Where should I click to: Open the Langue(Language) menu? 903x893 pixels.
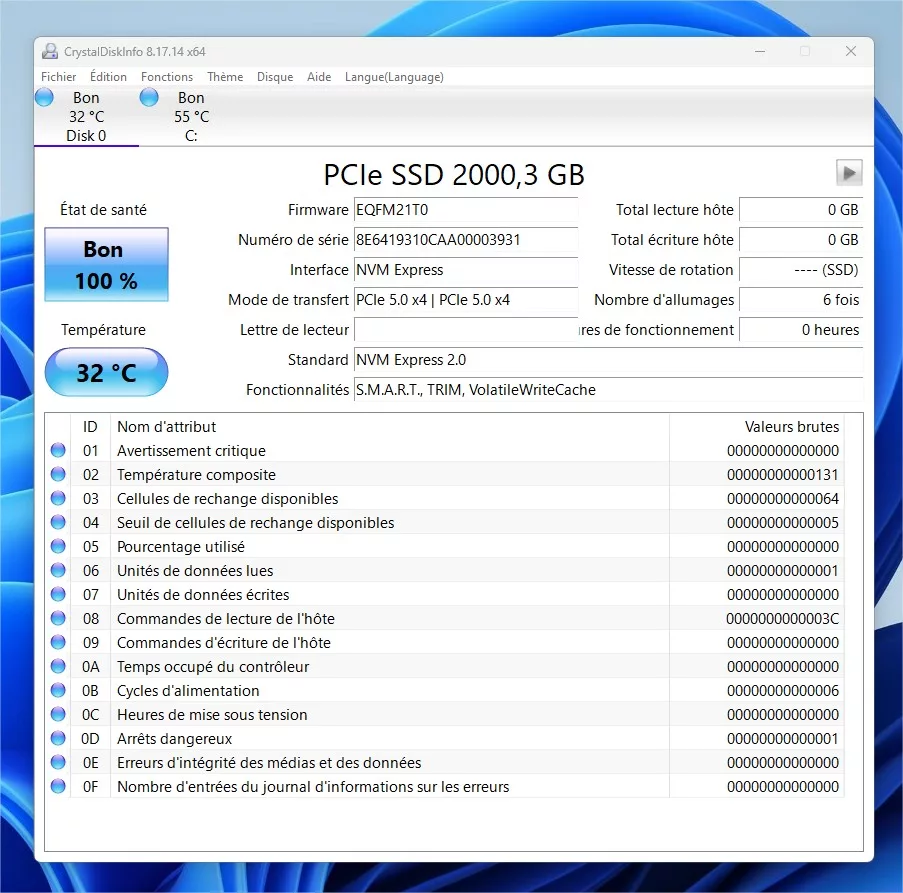click(x=394, y=77)
